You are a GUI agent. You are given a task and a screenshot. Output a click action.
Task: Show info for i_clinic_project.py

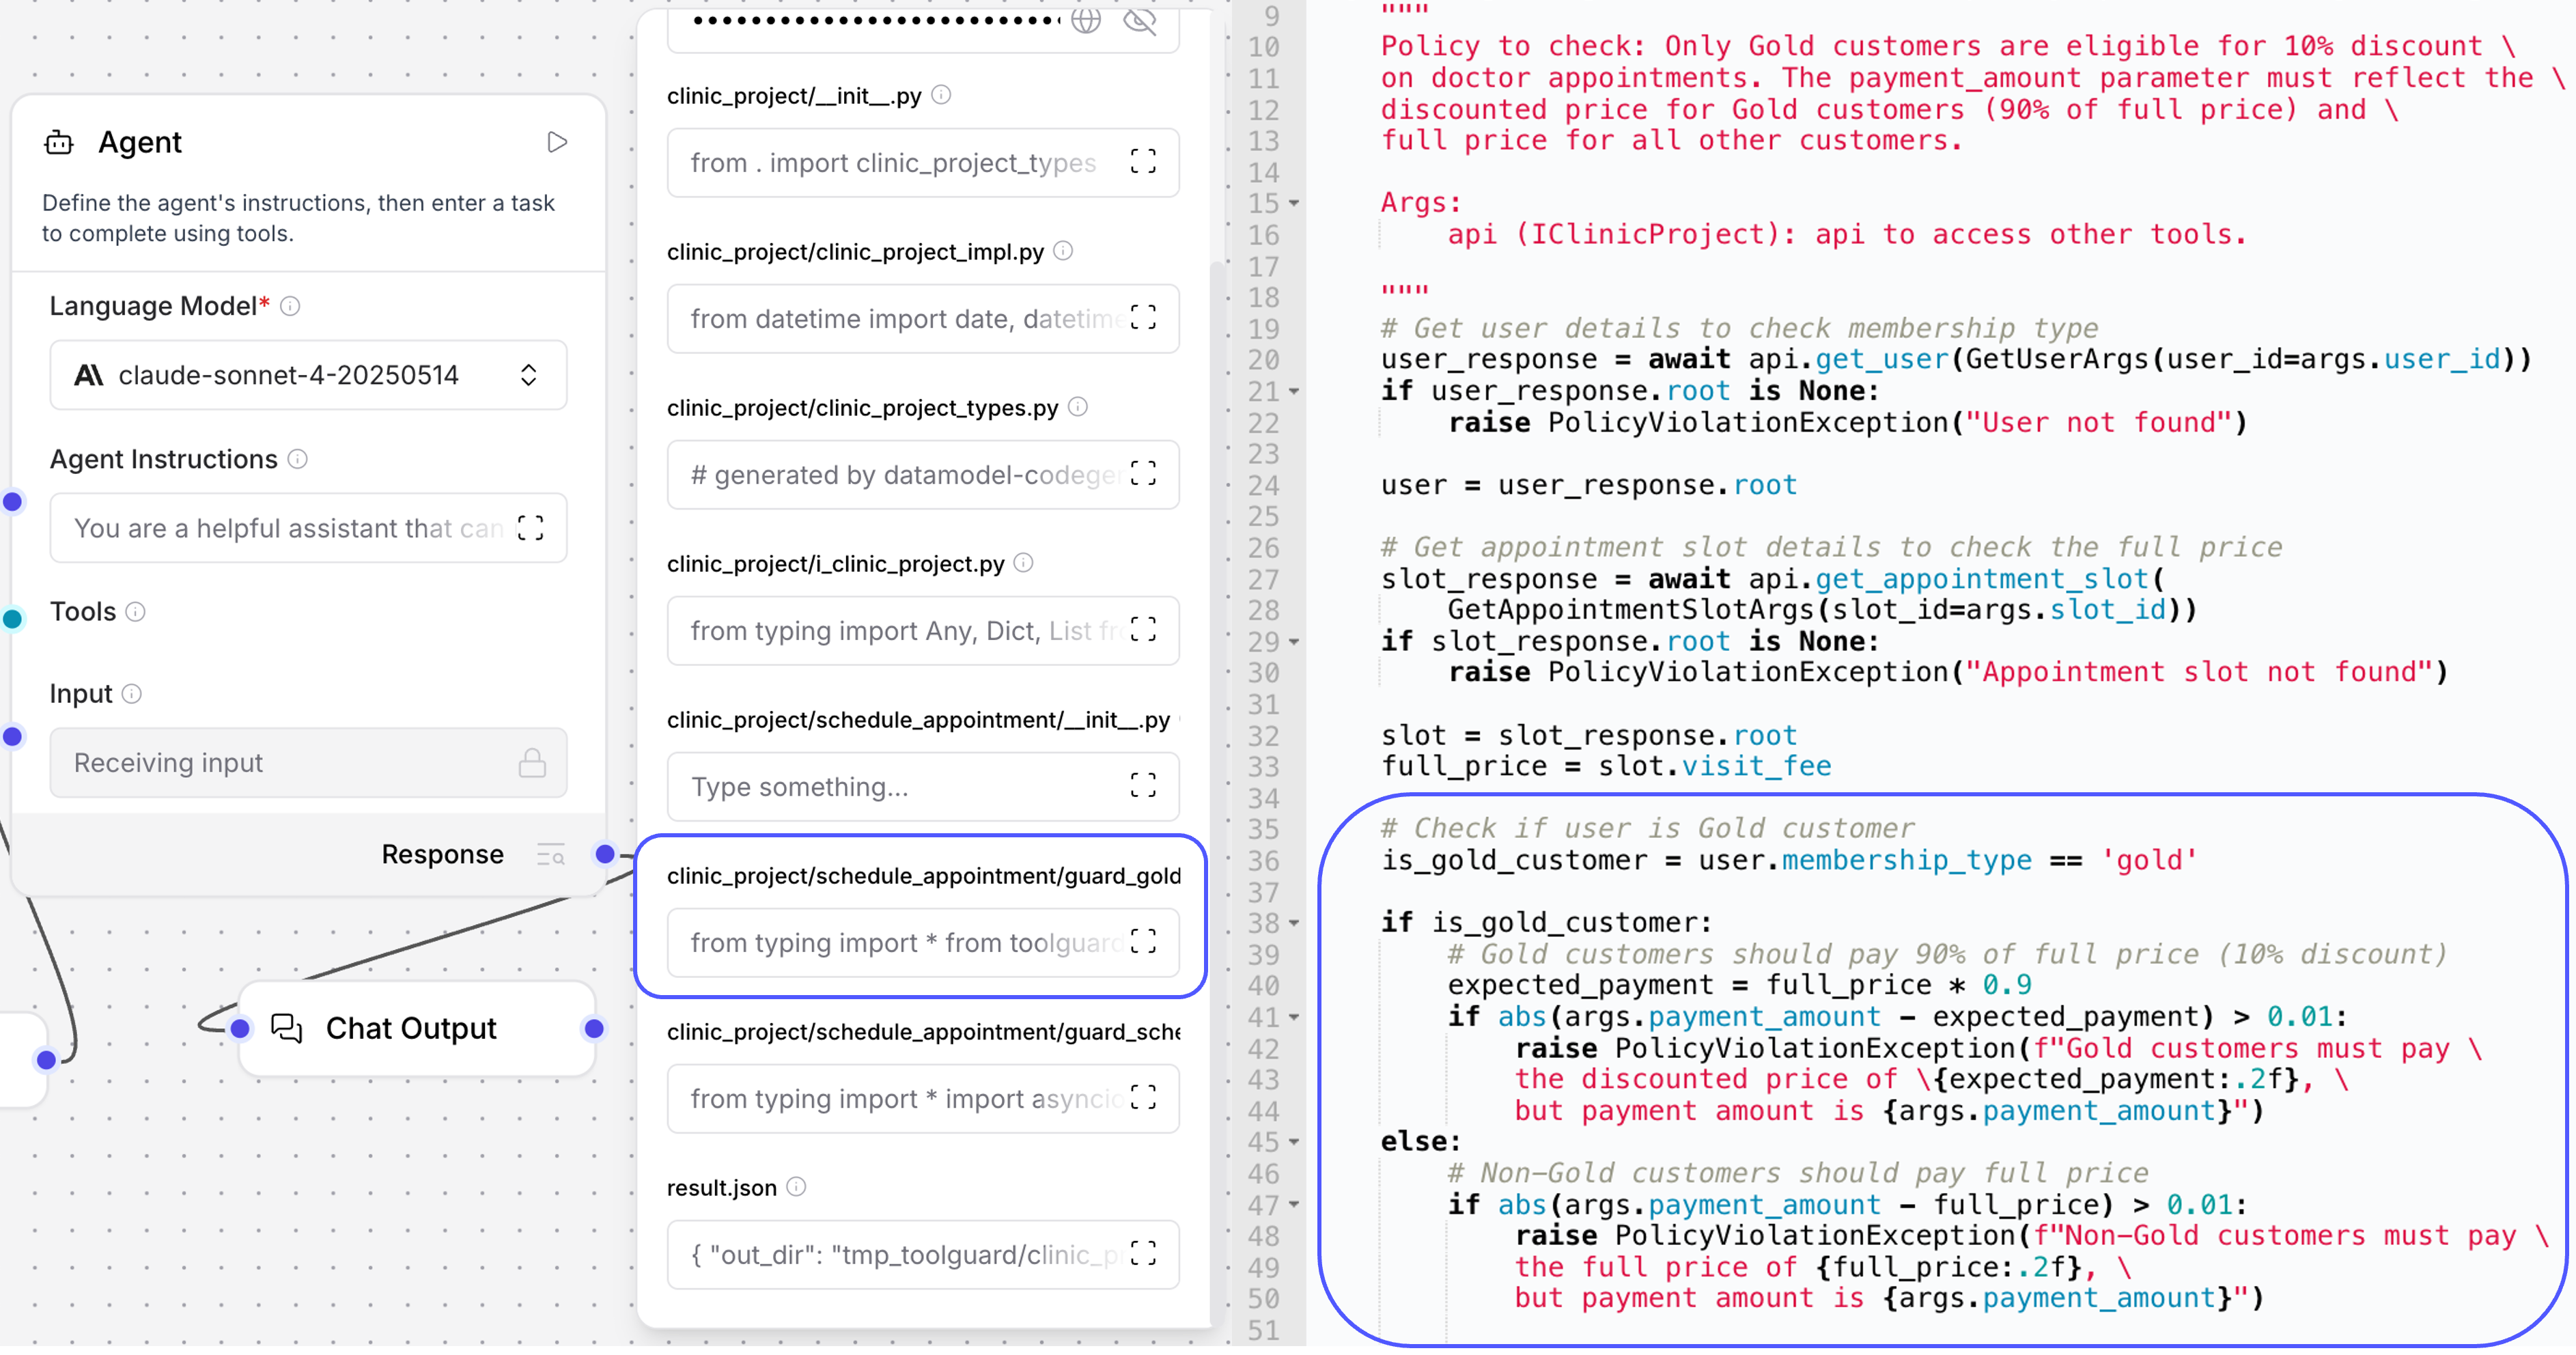(x=1023, y=563)
